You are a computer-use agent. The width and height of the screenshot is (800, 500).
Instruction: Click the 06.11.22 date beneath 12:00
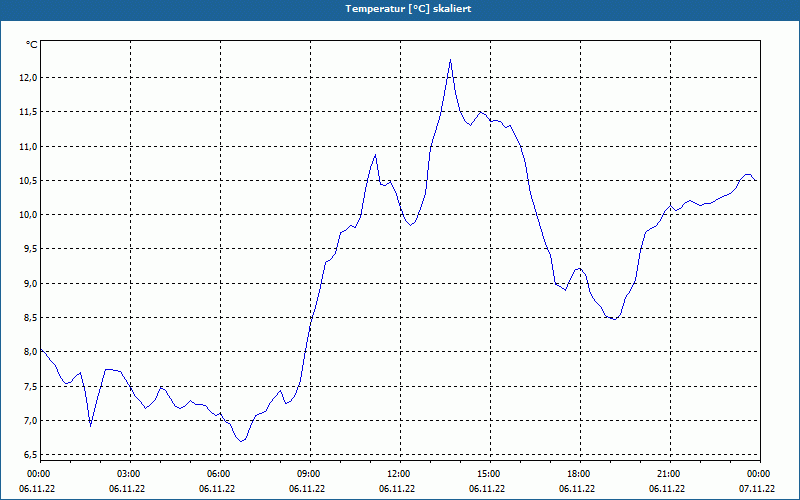[397, 489]
